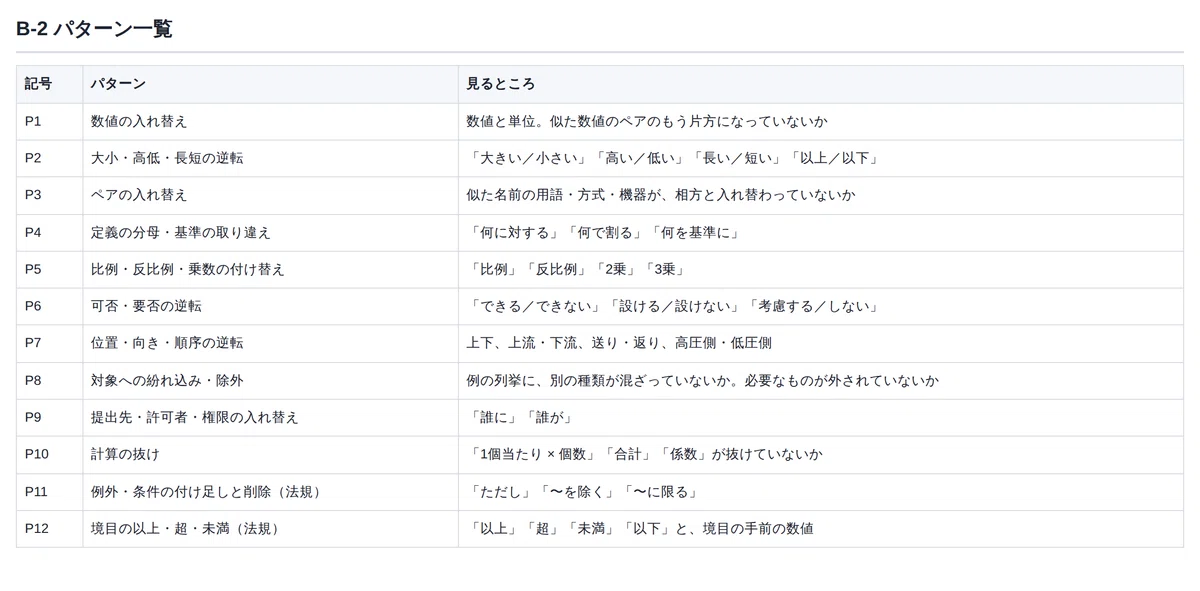Click the description '「比例」「反比例」「2乗」「3乗」'
1200x591 pixels.
pyautogui.click(x=578, y=269)
